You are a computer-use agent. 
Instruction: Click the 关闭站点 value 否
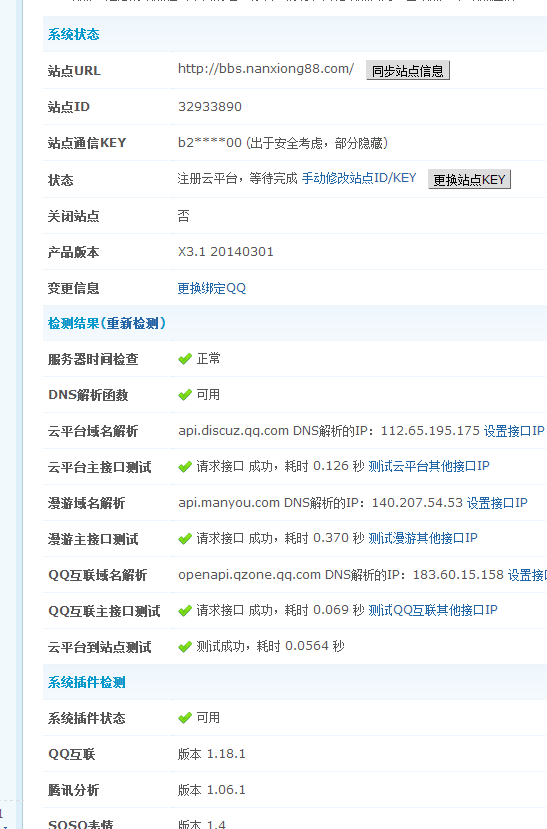(183, 216)
